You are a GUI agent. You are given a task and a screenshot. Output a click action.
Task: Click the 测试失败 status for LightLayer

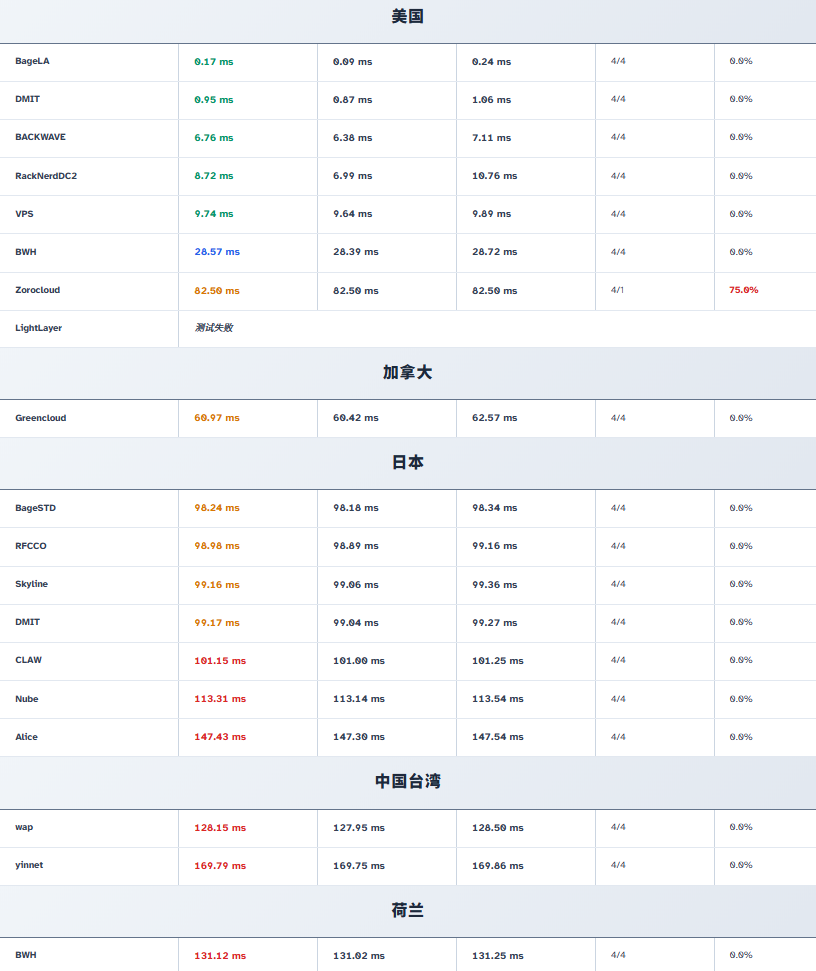[x=213, y=328]
